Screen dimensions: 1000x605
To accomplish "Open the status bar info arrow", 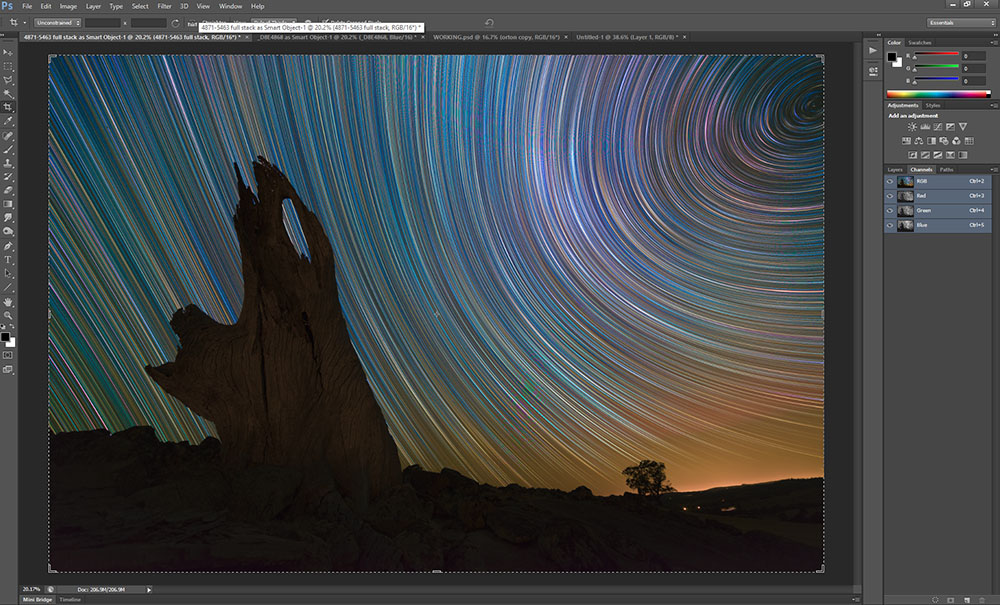I will [x=149, y=590].
